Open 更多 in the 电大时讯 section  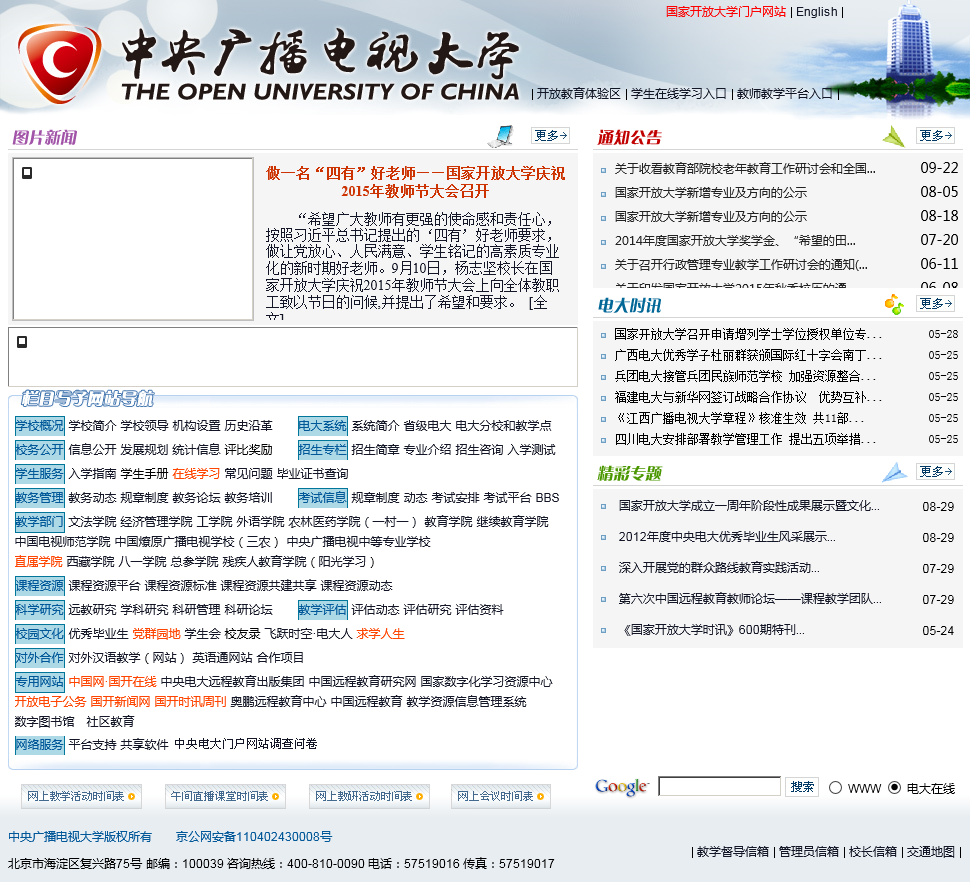935,304
